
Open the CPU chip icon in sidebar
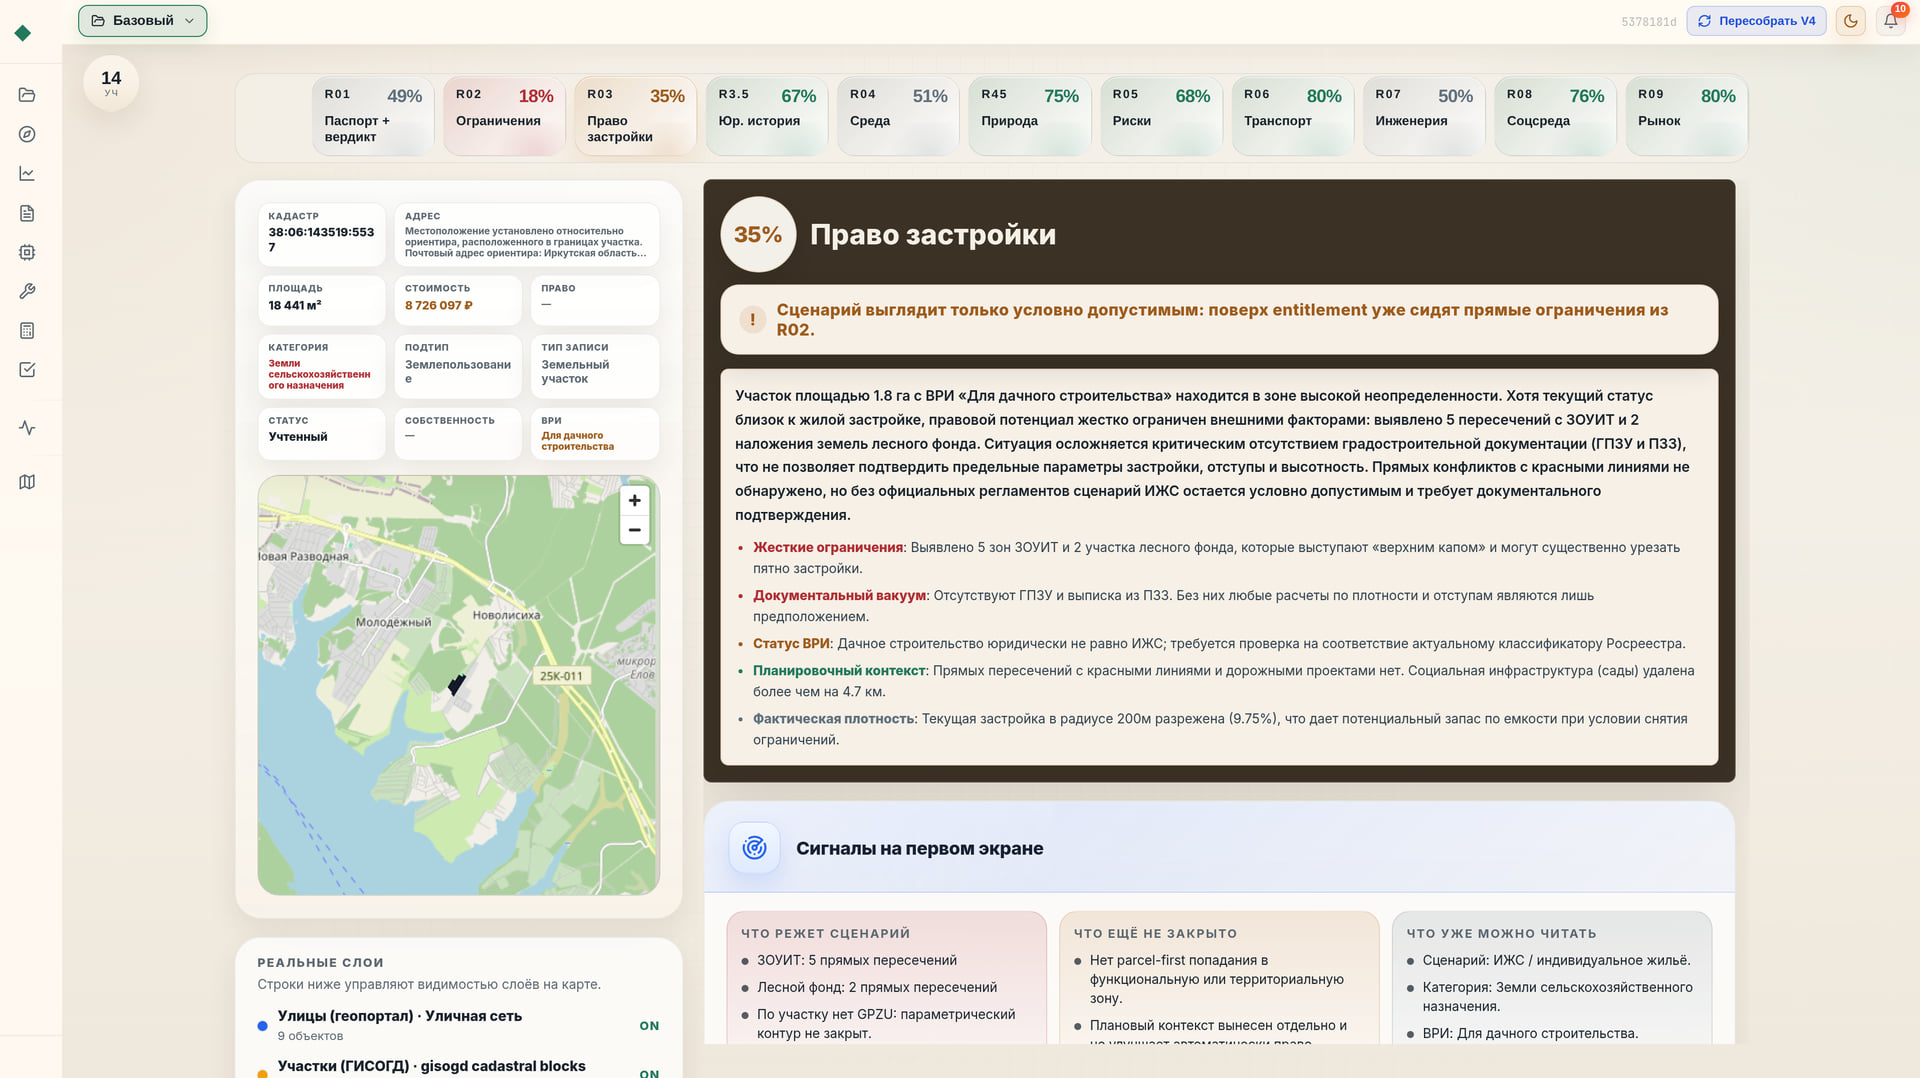coord(27,252)
